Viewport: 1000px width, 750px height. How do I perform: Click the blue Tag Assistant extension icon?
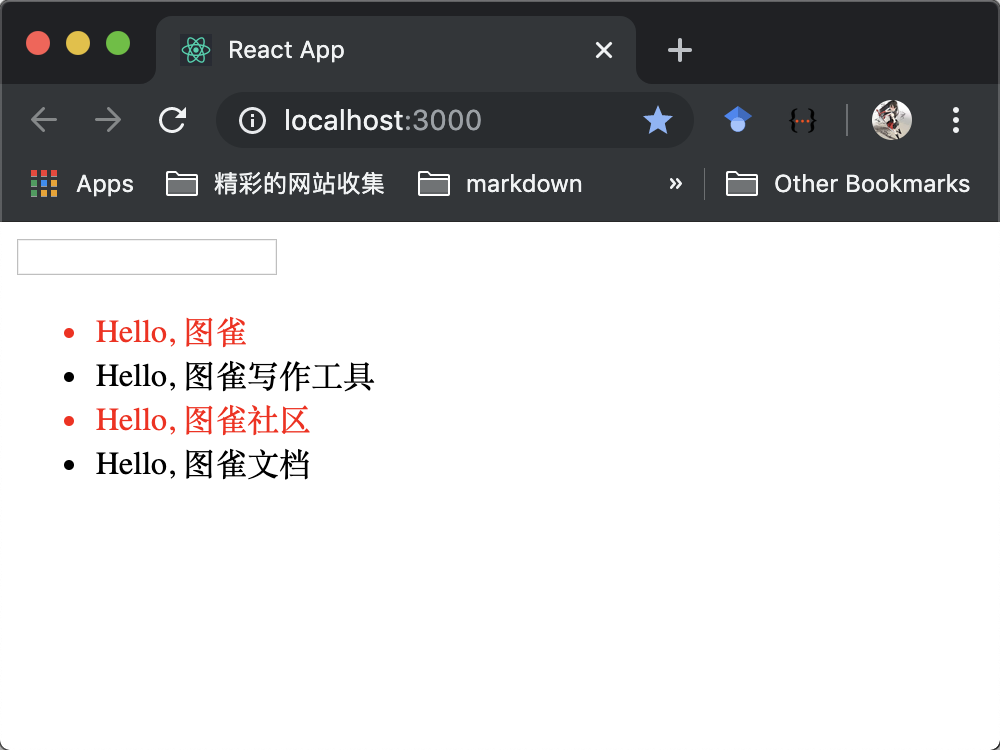click(x=737, y=119)
